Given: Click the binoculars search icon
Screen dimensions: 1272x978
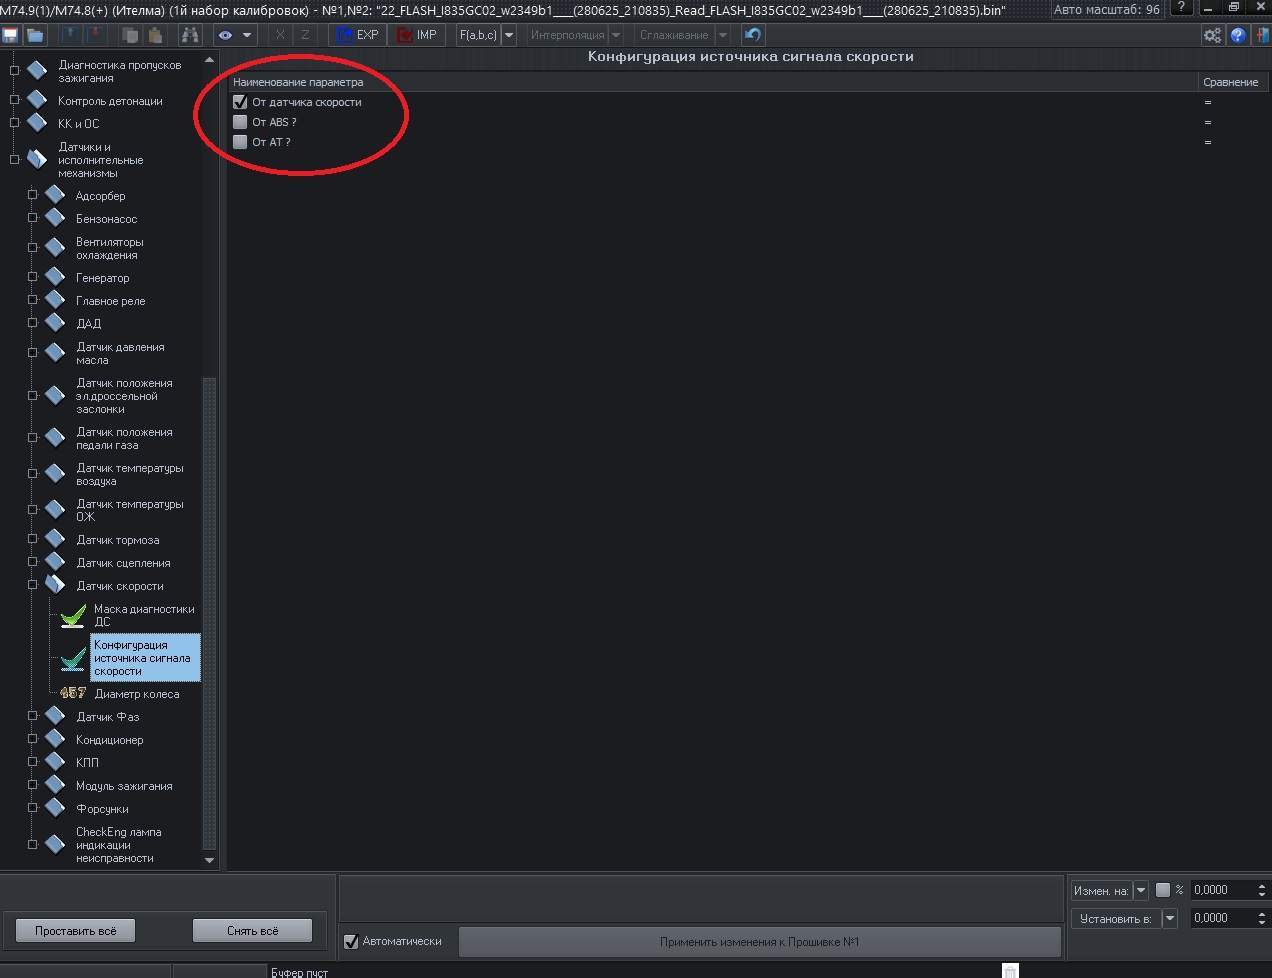Looking at the screenshot, I should pos(189,35).
